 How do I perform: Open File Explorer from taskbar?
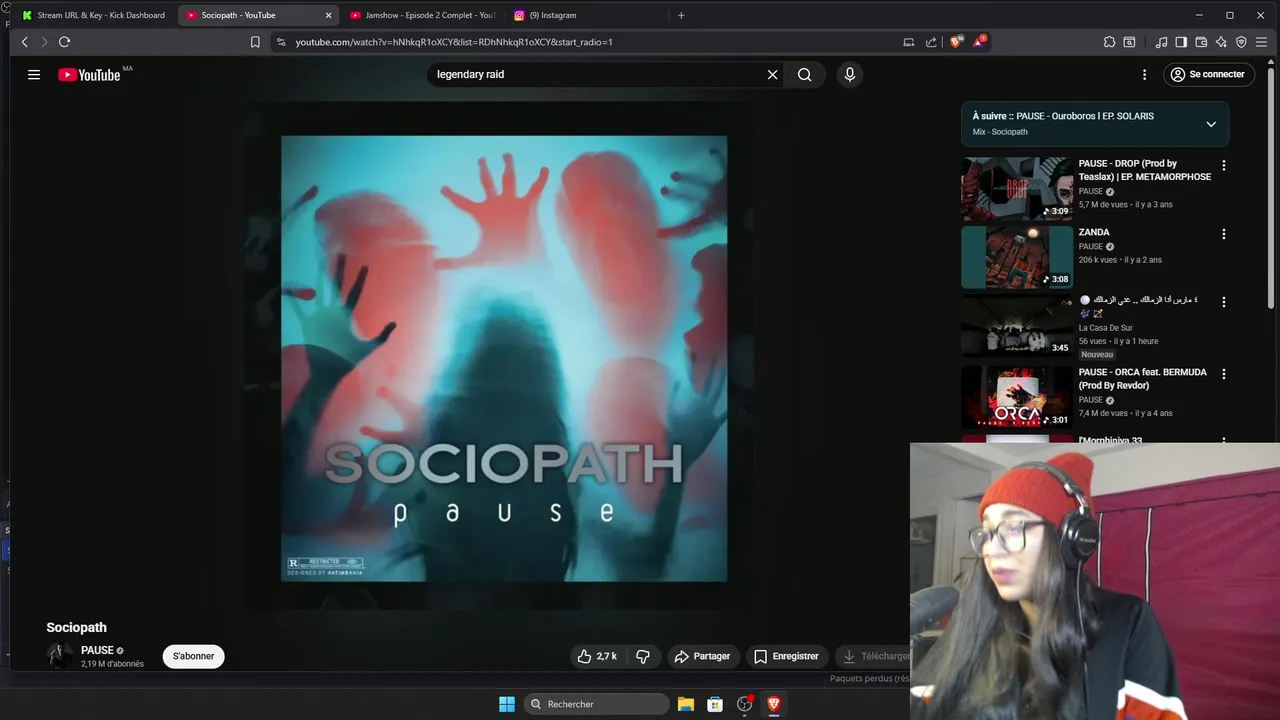coord(686,704)
